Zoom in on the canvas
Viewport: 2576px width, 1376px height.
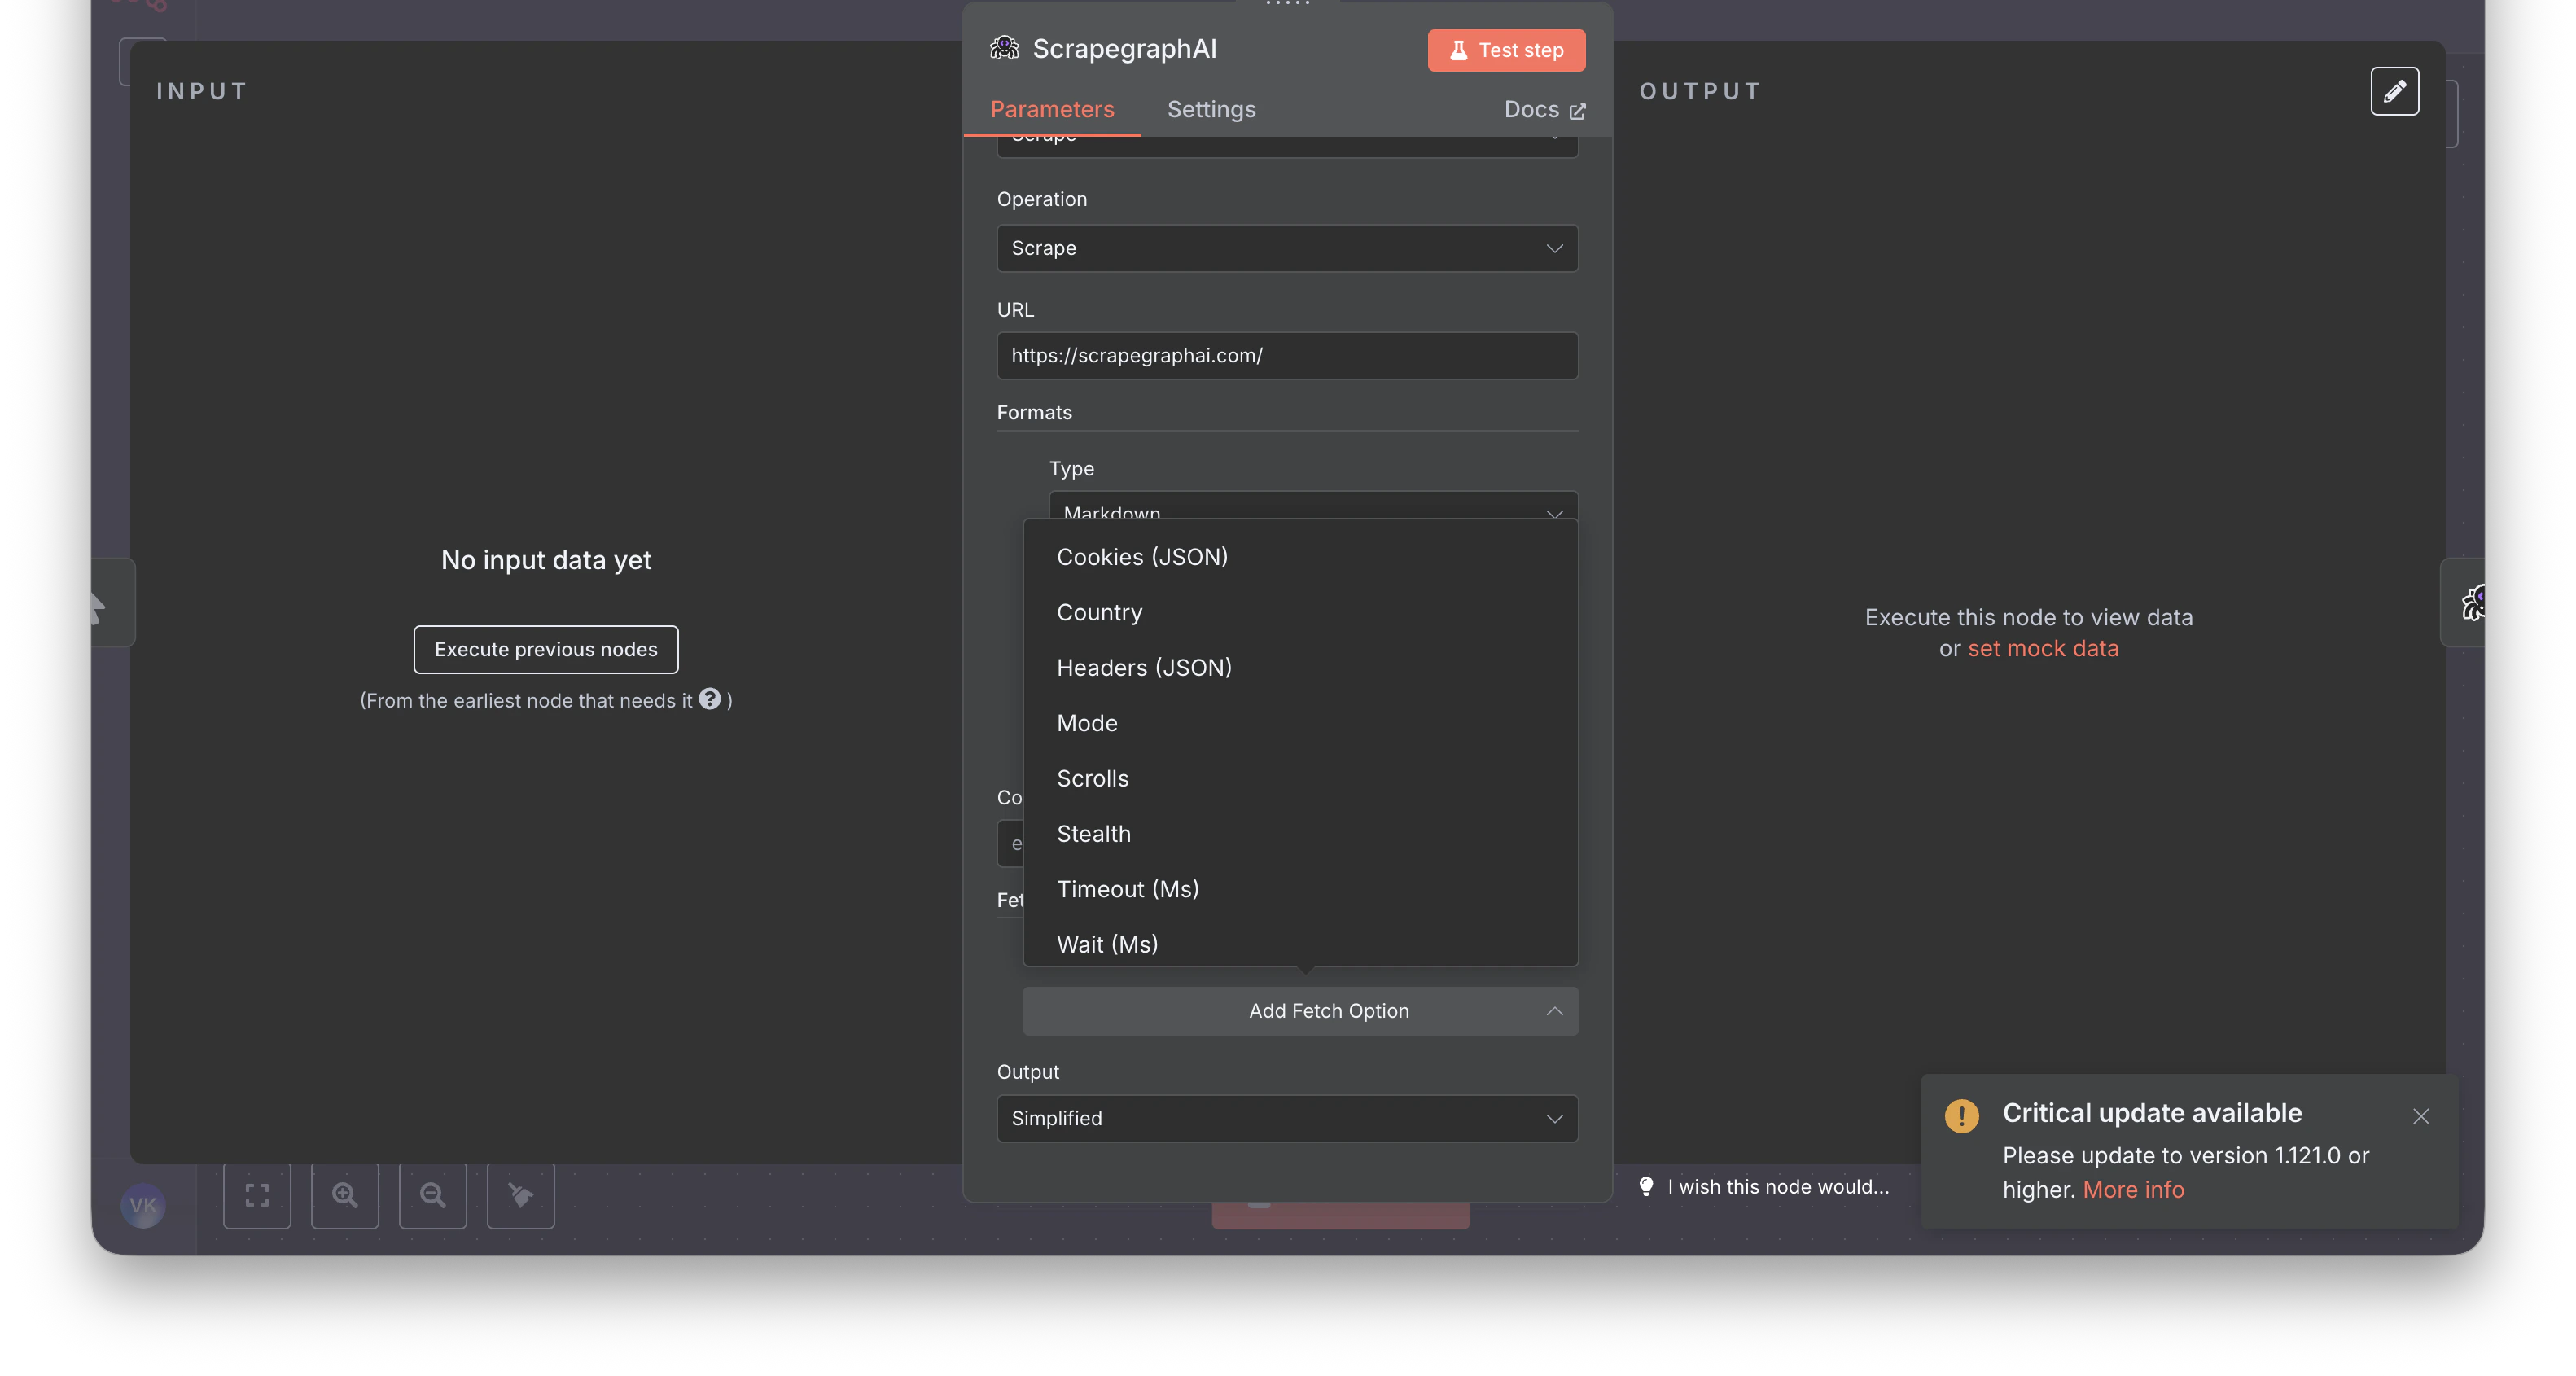[345, 1194]
